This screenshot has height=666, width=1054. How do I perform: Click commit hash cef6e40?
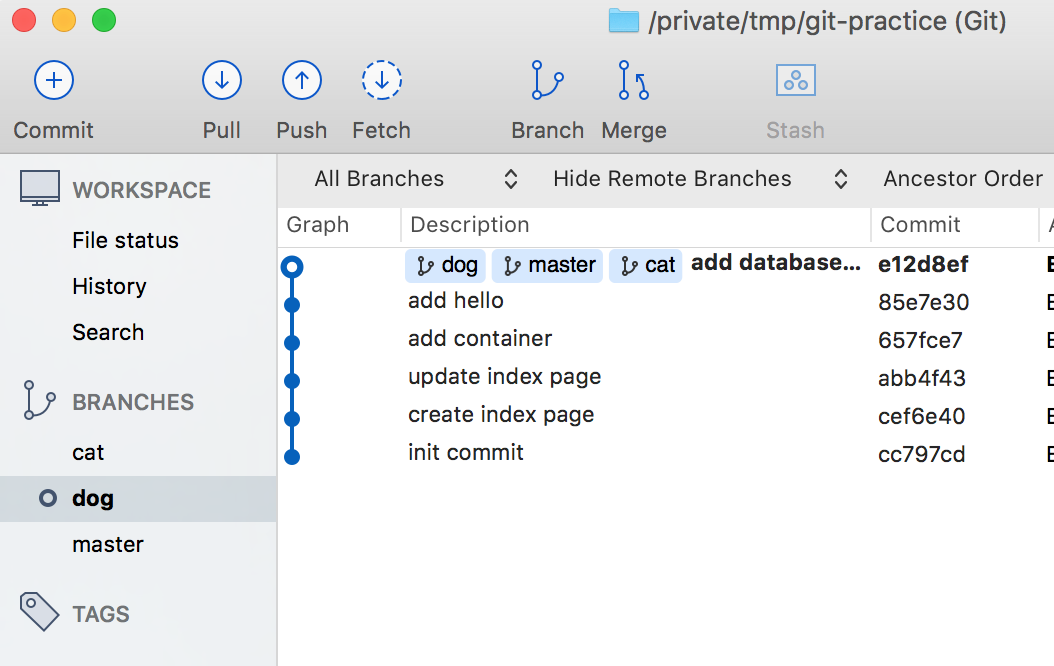coord(921,416)
